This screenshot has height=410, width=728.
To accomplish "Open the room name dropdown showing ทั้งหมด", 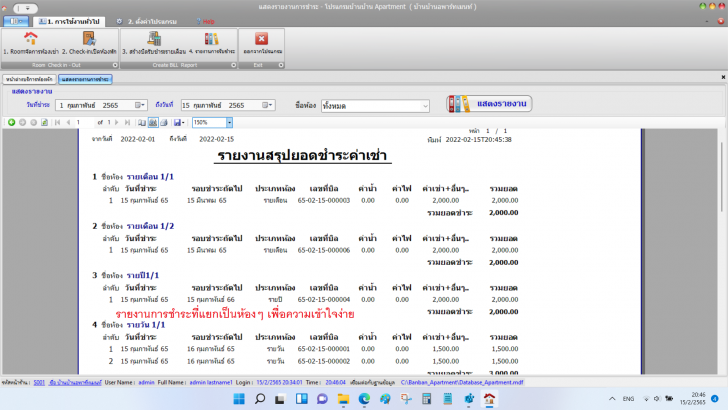I will 425,106.
